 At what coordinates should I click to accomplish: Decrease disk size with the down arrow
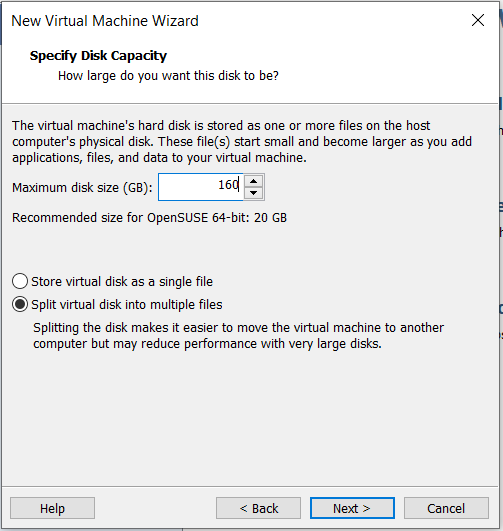pyautogui.click(x=253, y=193)
